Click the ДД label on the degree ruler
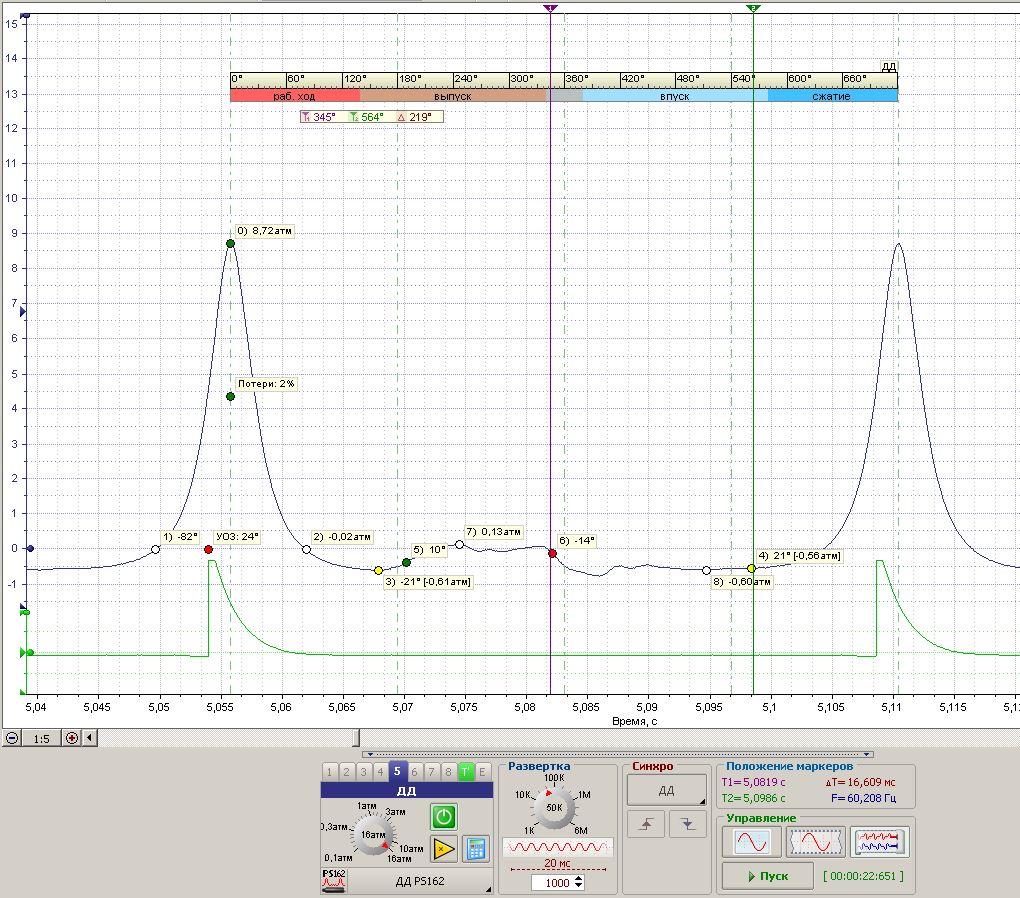This screenshot has width=1020, height=898. point(889,66)
